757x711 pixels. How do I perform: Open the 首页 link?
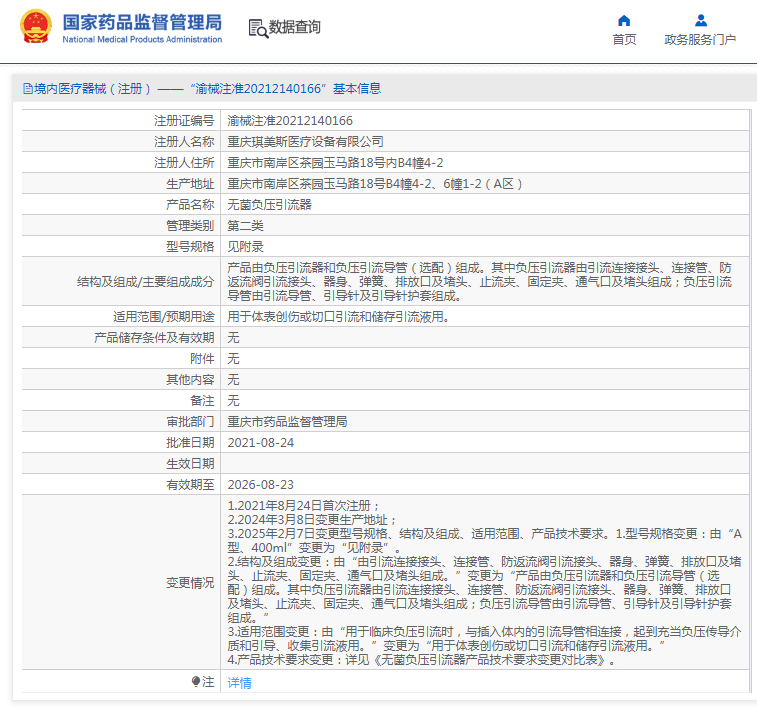point(624,40)
